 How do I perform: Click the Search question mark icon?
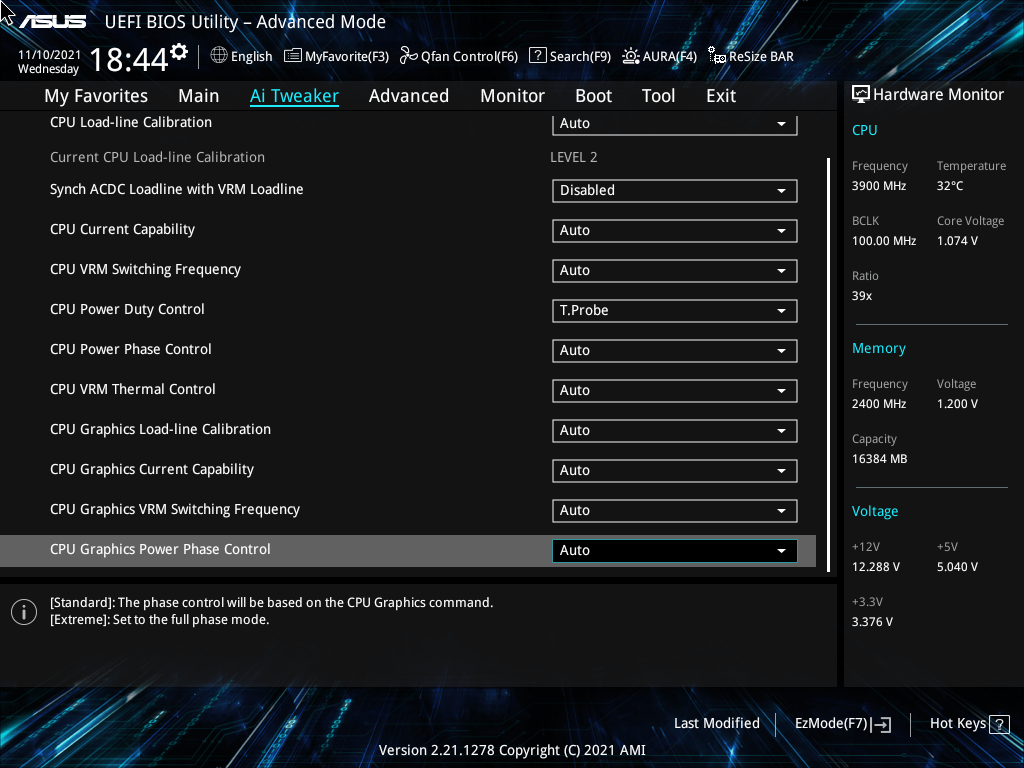(537, 56)
